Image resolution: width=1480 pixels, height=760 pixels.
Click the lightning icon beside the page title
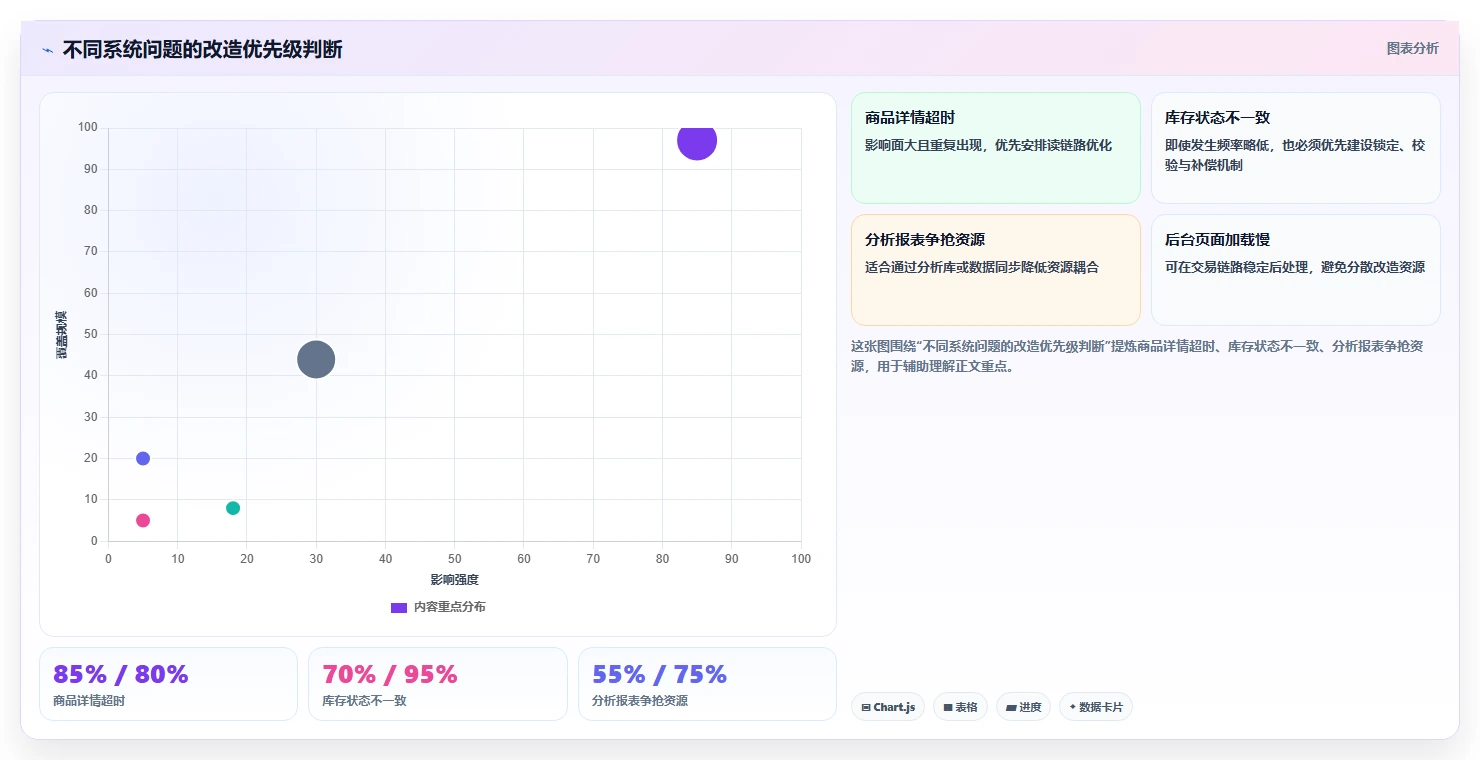click(48, 50)
